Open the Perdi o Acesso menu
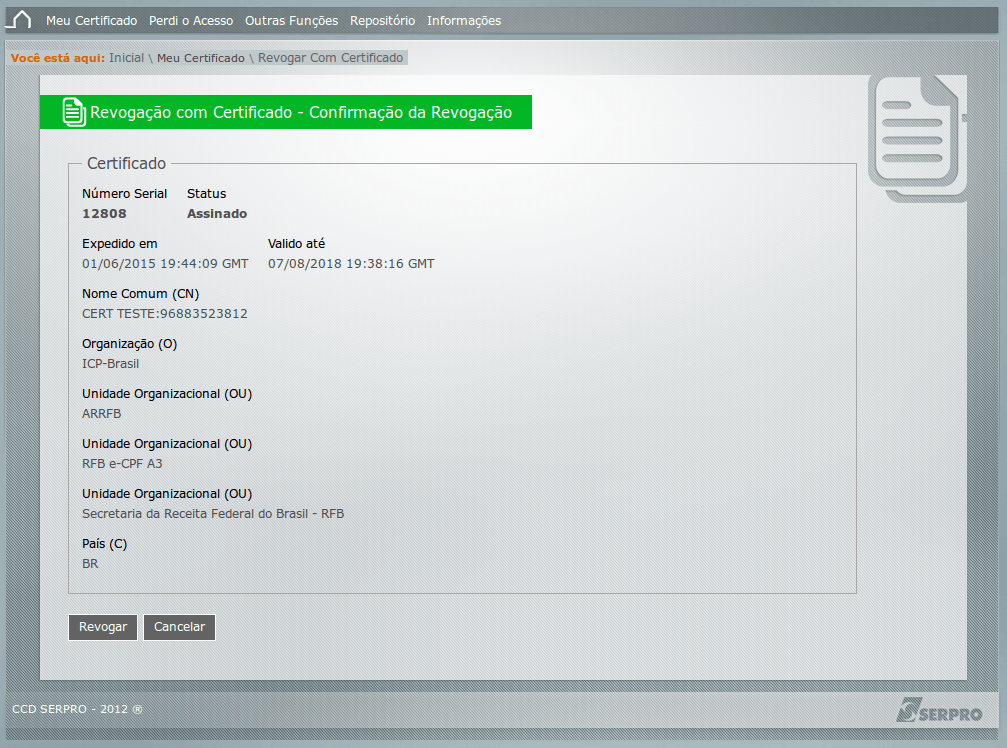1007x748 pixels. [x=191, y=21]
